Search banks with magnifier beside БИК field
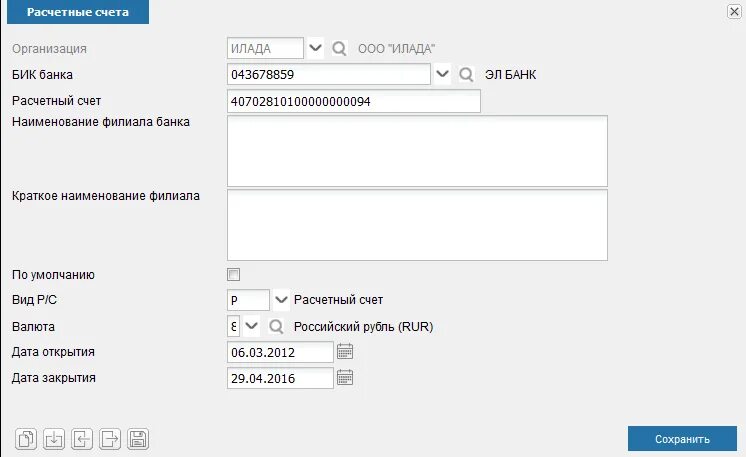Screen dimensions: 746x457 coord(466,75)
